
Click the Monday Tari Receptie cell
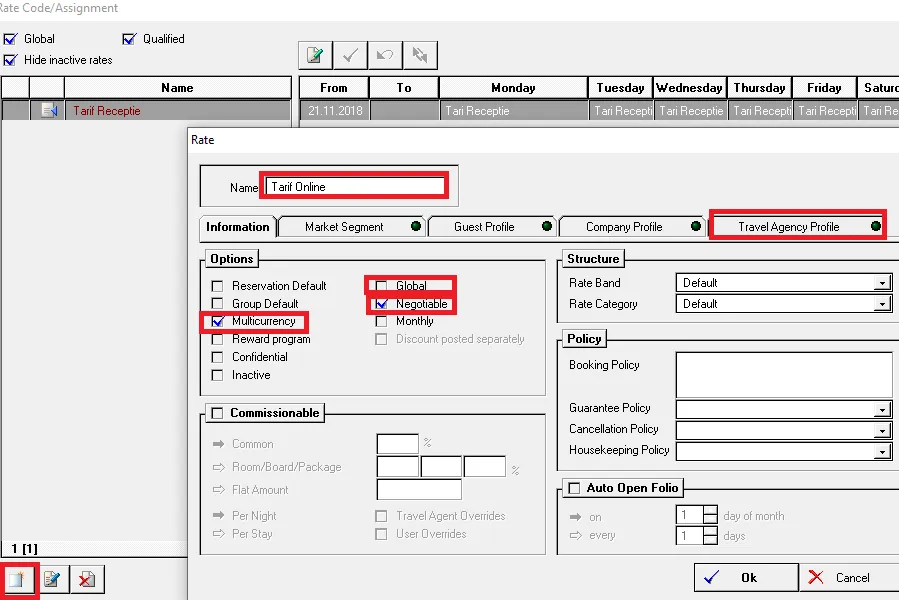(513, 111)
